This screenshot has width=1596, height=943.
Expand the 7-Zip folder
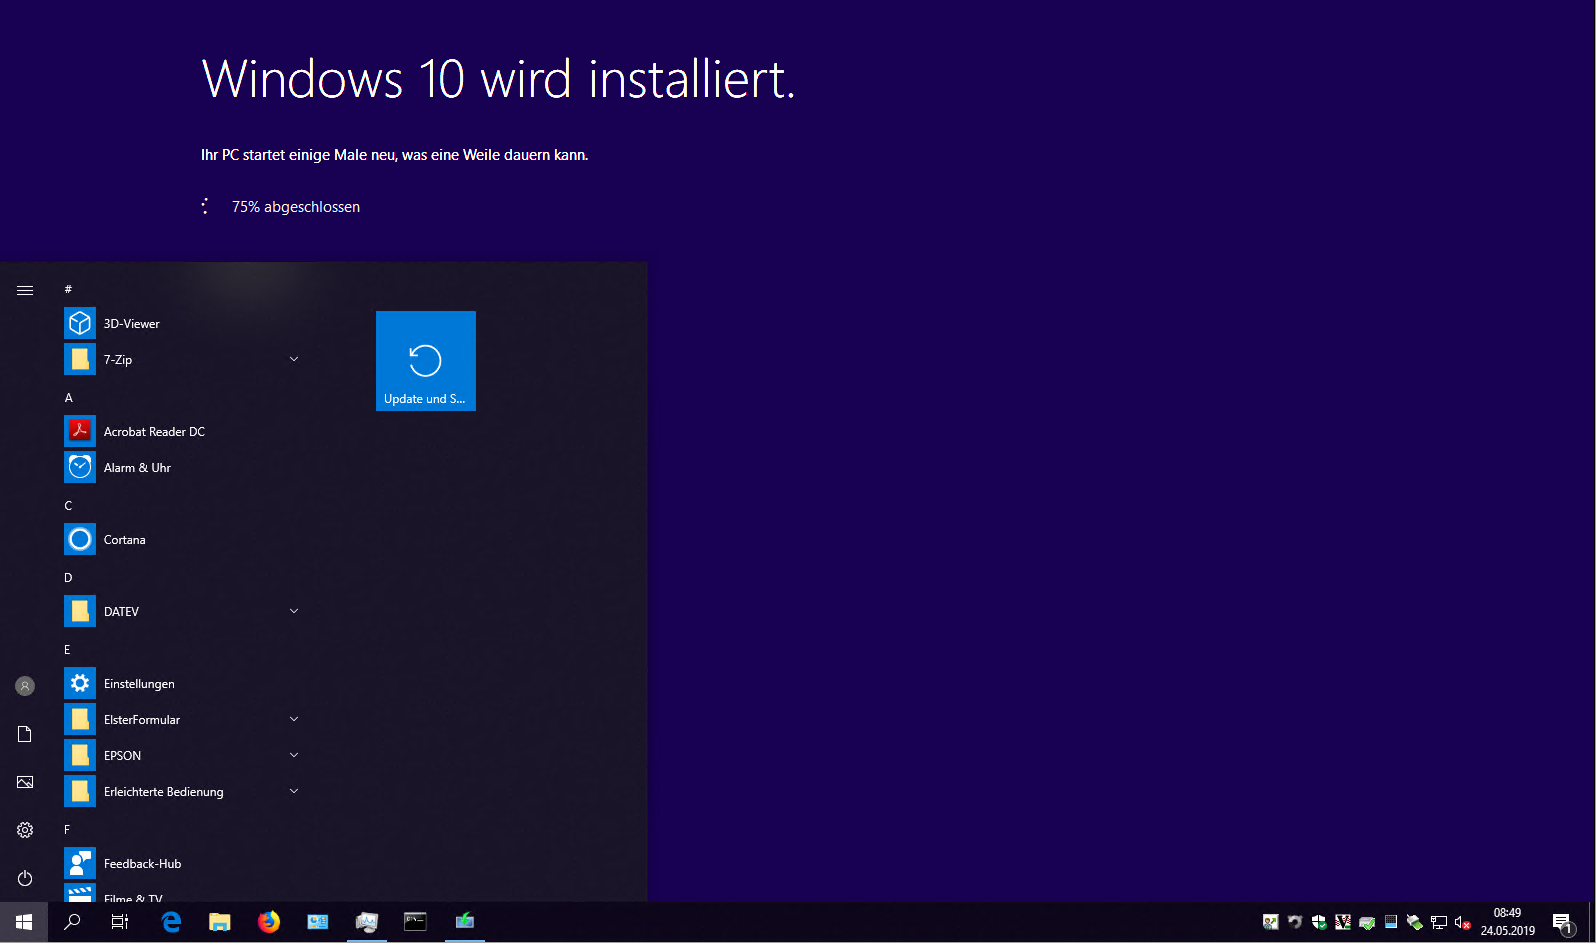click(293, 360)
